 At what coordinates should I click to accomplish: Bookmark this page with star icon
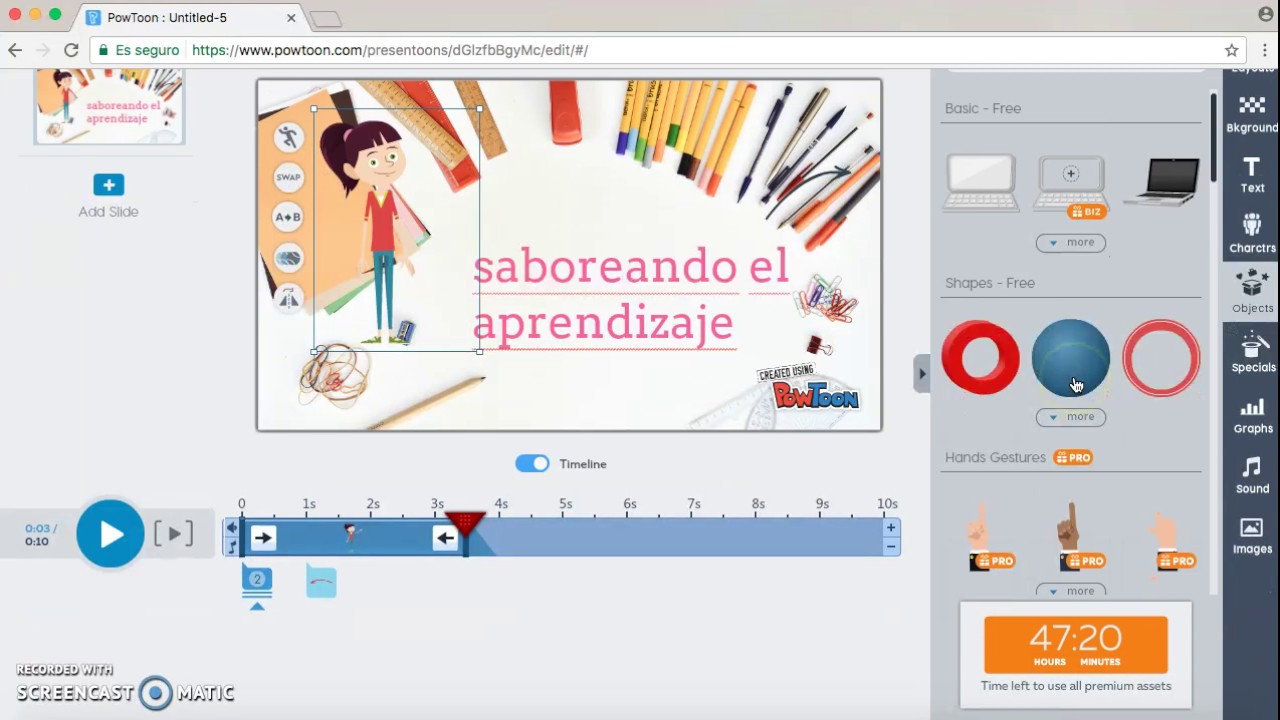click(x=1232, y=50)
